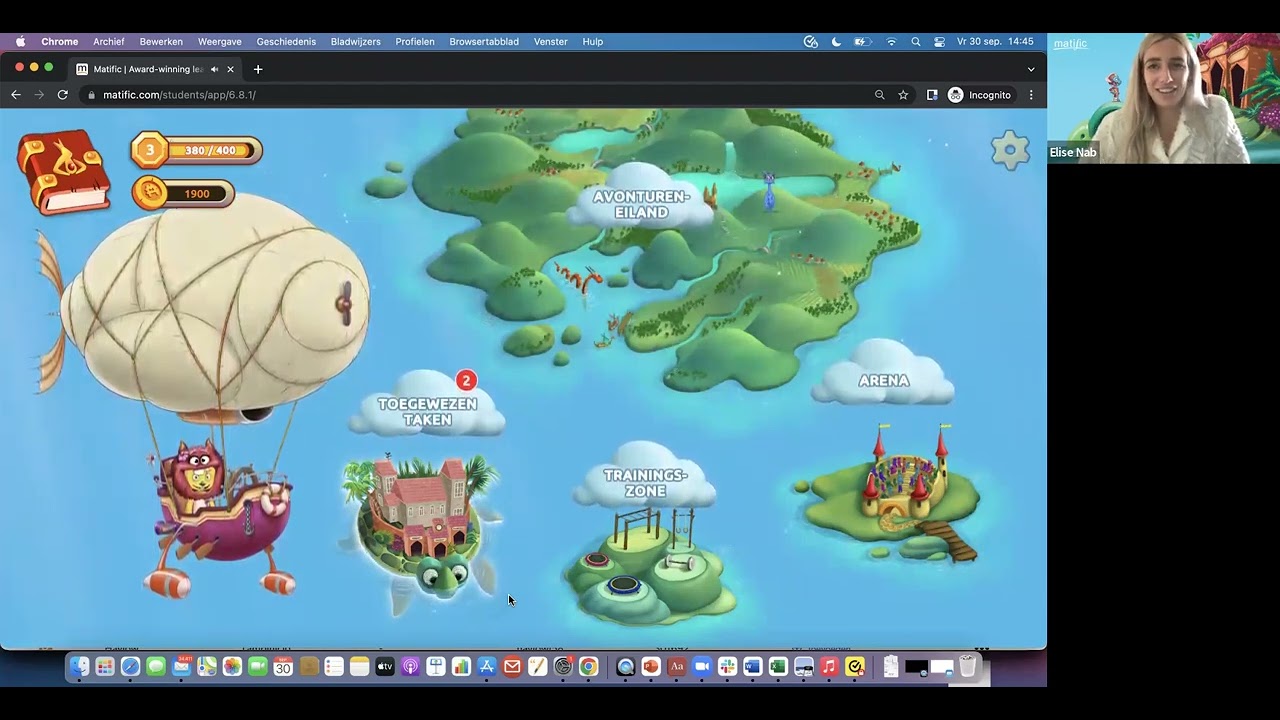The width and height of the screenshot is (1280, 720).
Task: Open PowerPoint from the dock
Action: pyautogui.click(x=651, y=667)
